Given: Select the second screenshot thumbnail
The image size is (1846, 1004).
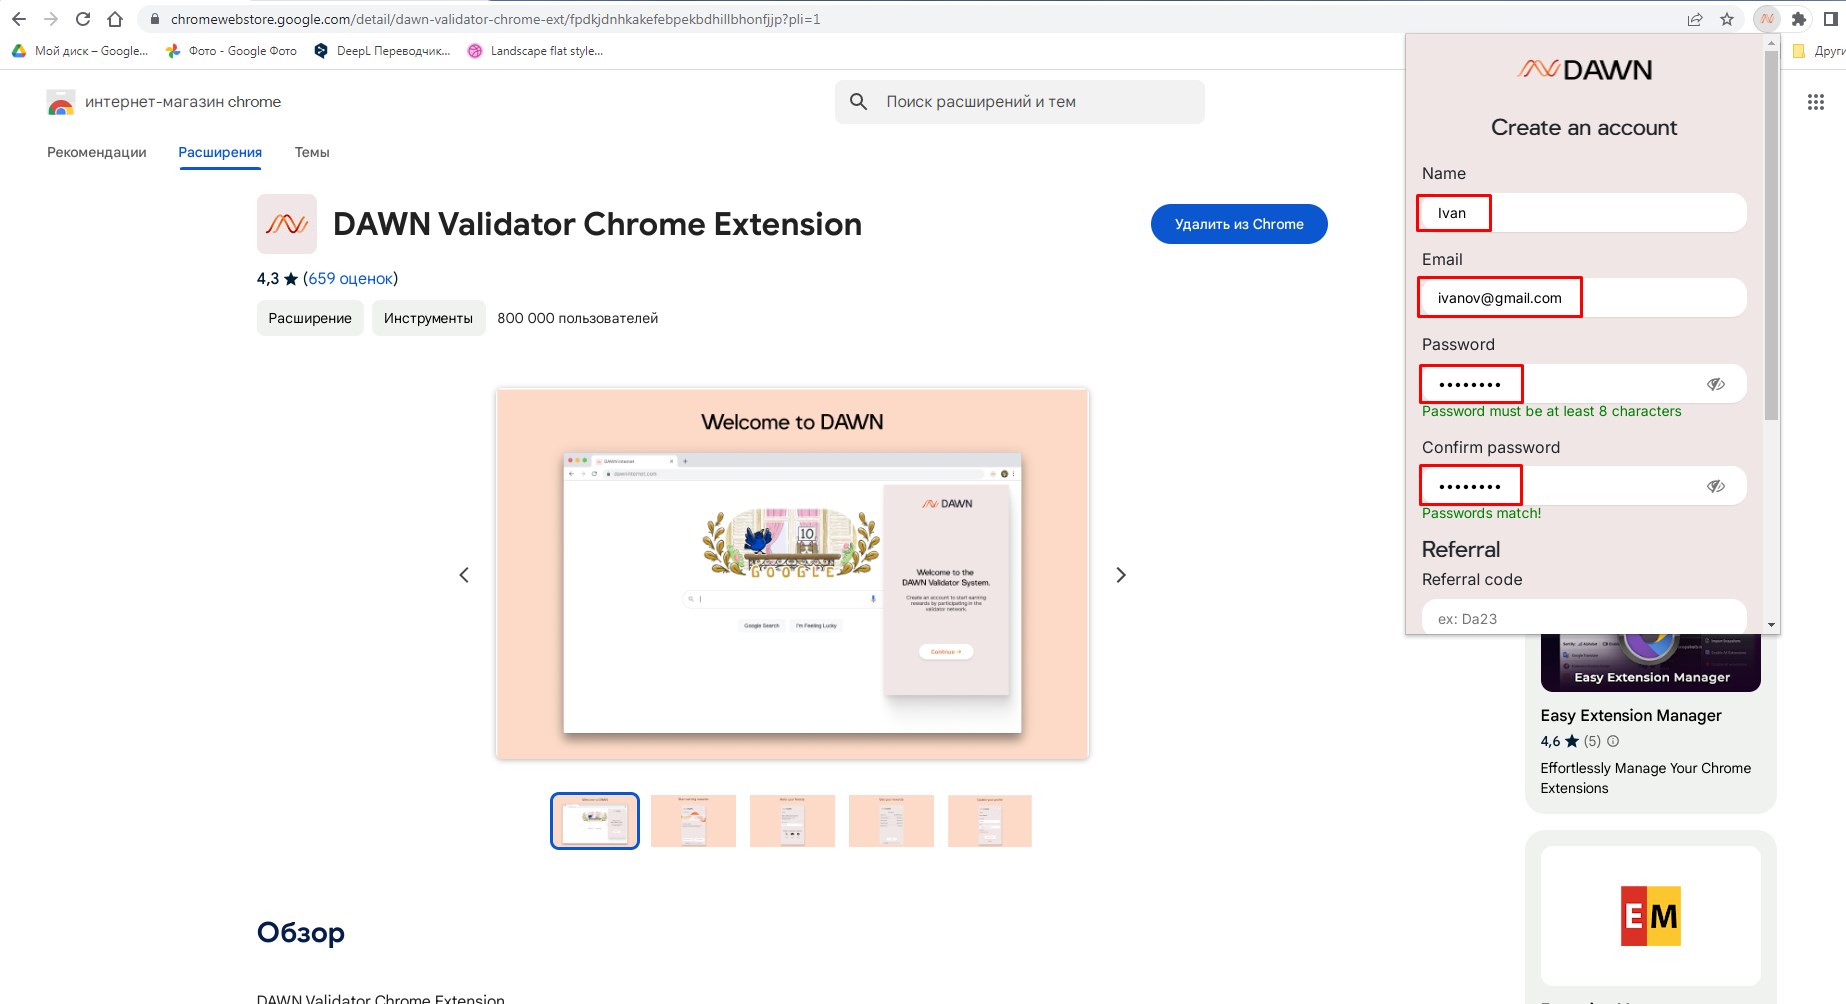Looking at the screenshot, I should coord(693,821).
